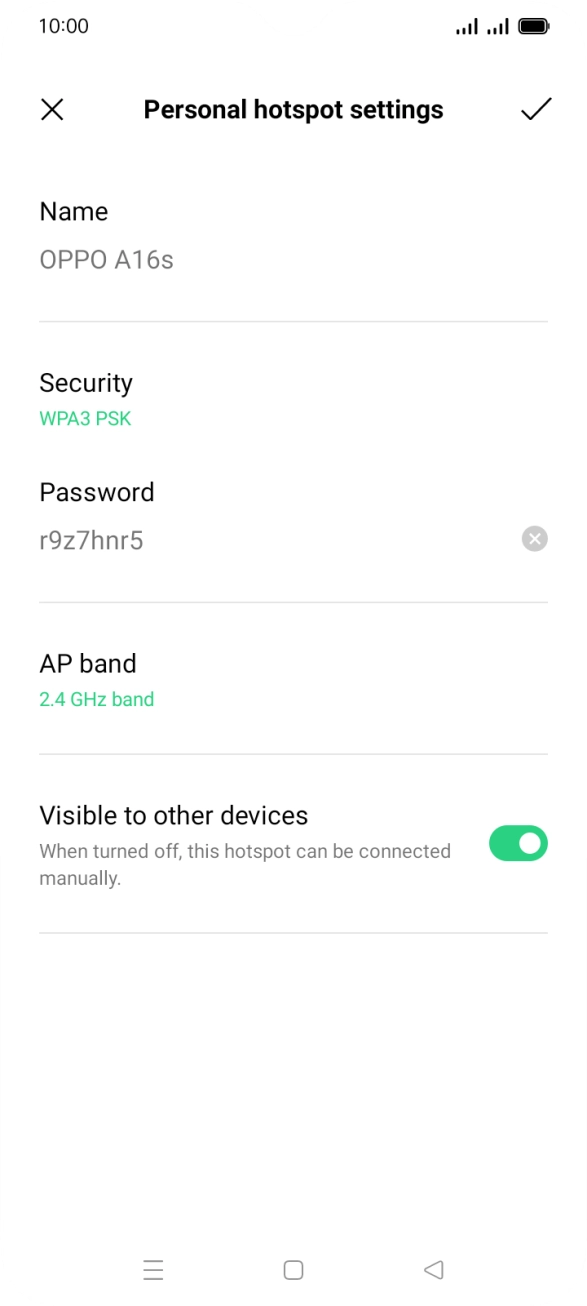Image resolution: width=587 pixels, height=1306 pixels.
Task: Open recent apps with the menu icon
Action: [x=153, y=1269]
